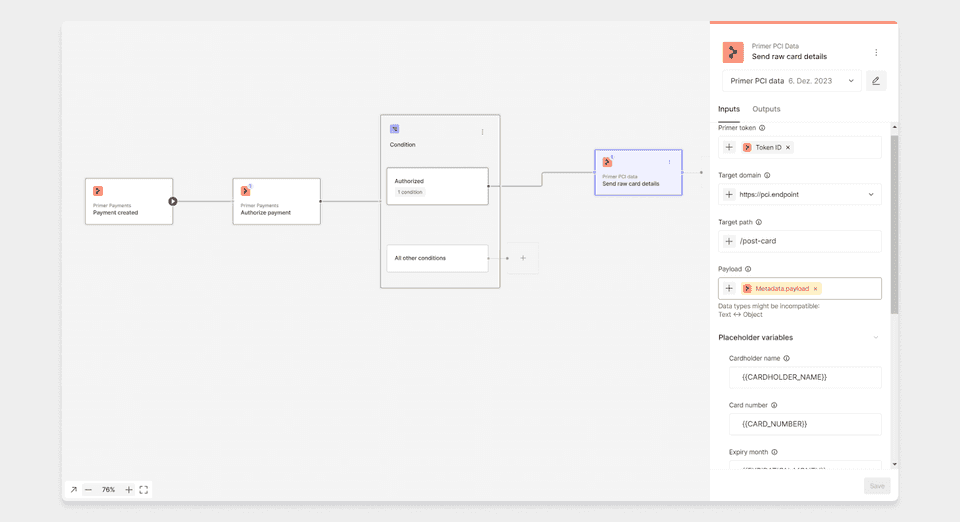The height and width of the screenshot is (522, 960).
Task: Click the Metadata.payload chip
Action: pyautogui.click(x=781, y=289)
